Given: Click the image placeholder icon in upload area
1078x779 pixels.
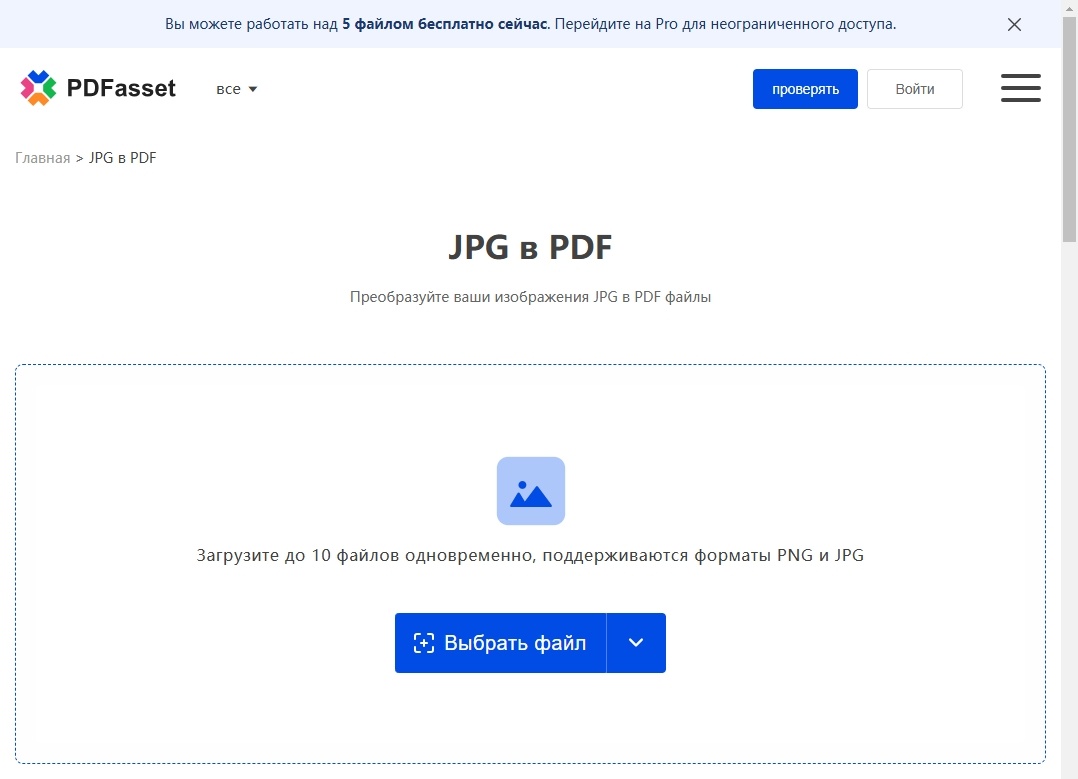Looking at the screenshot, I should [531, 490].
